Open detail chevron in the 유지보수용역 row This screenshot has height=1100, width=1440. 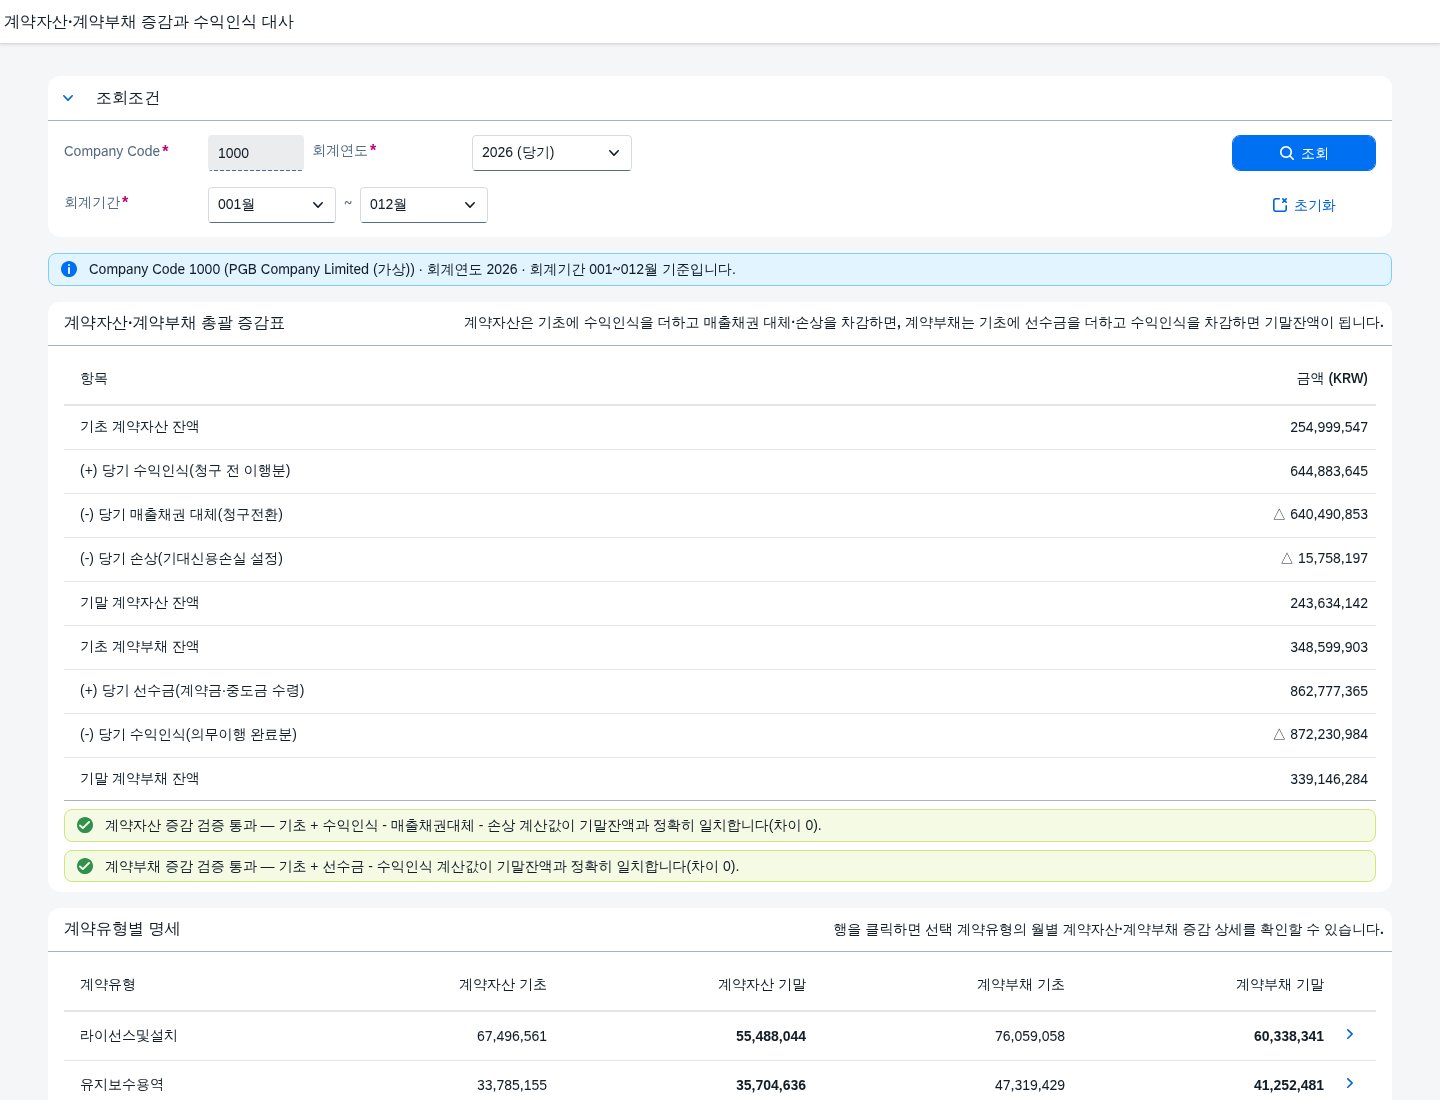click(x=1350, y=1083)
